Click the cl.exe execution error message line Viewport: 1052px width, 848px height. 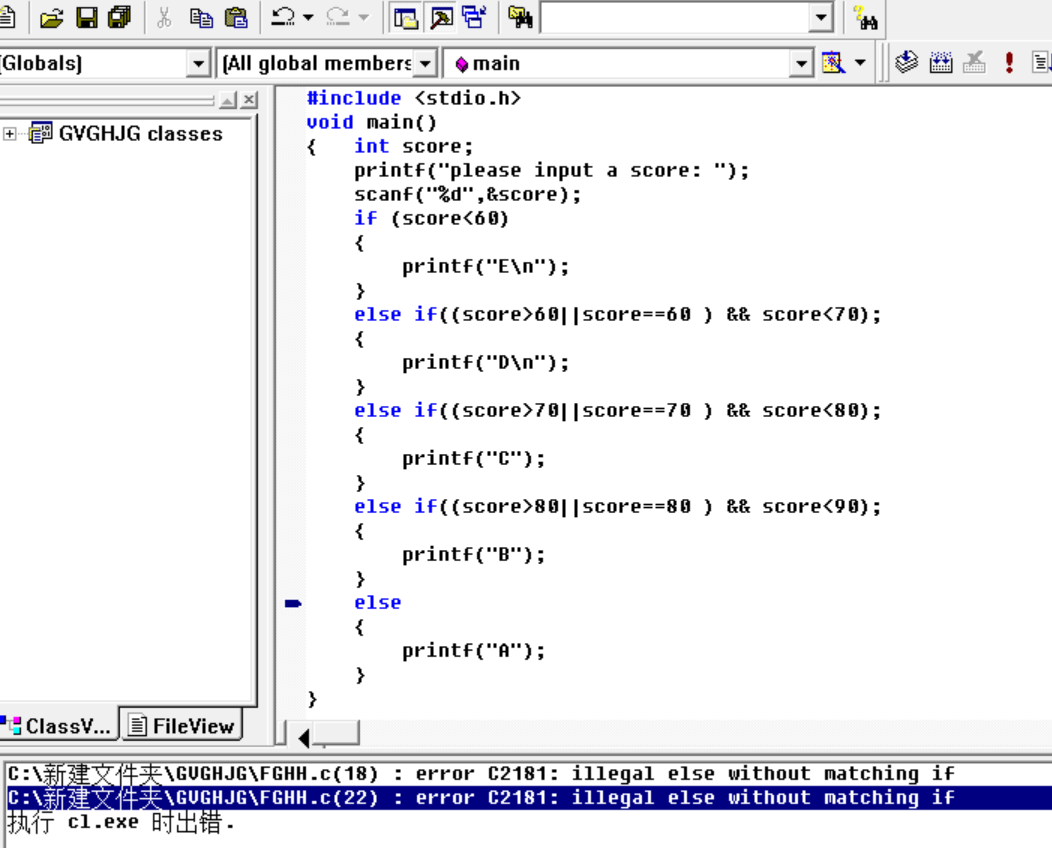point(121,823)
